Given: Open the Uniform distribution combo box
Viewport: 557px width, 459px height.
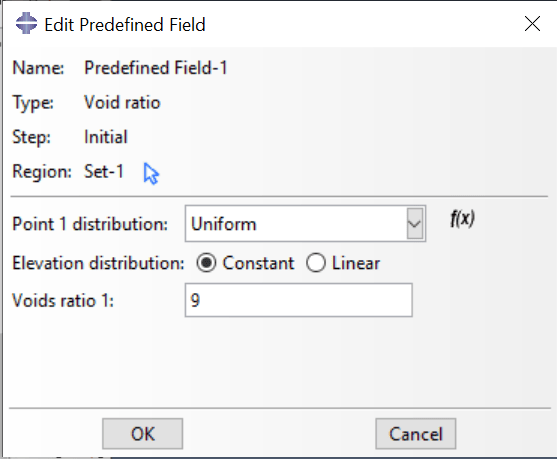Looking at the screenshot, I should pos(305,224).
